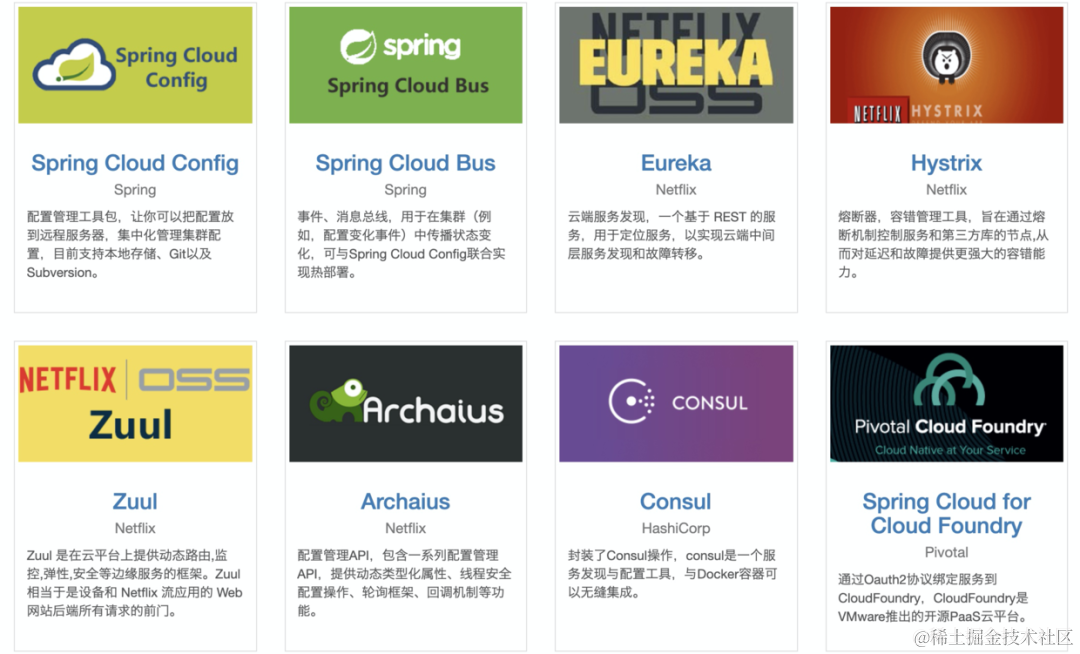
Task: Open the Netflix Hystrix banner image
Action: point(946,65)
